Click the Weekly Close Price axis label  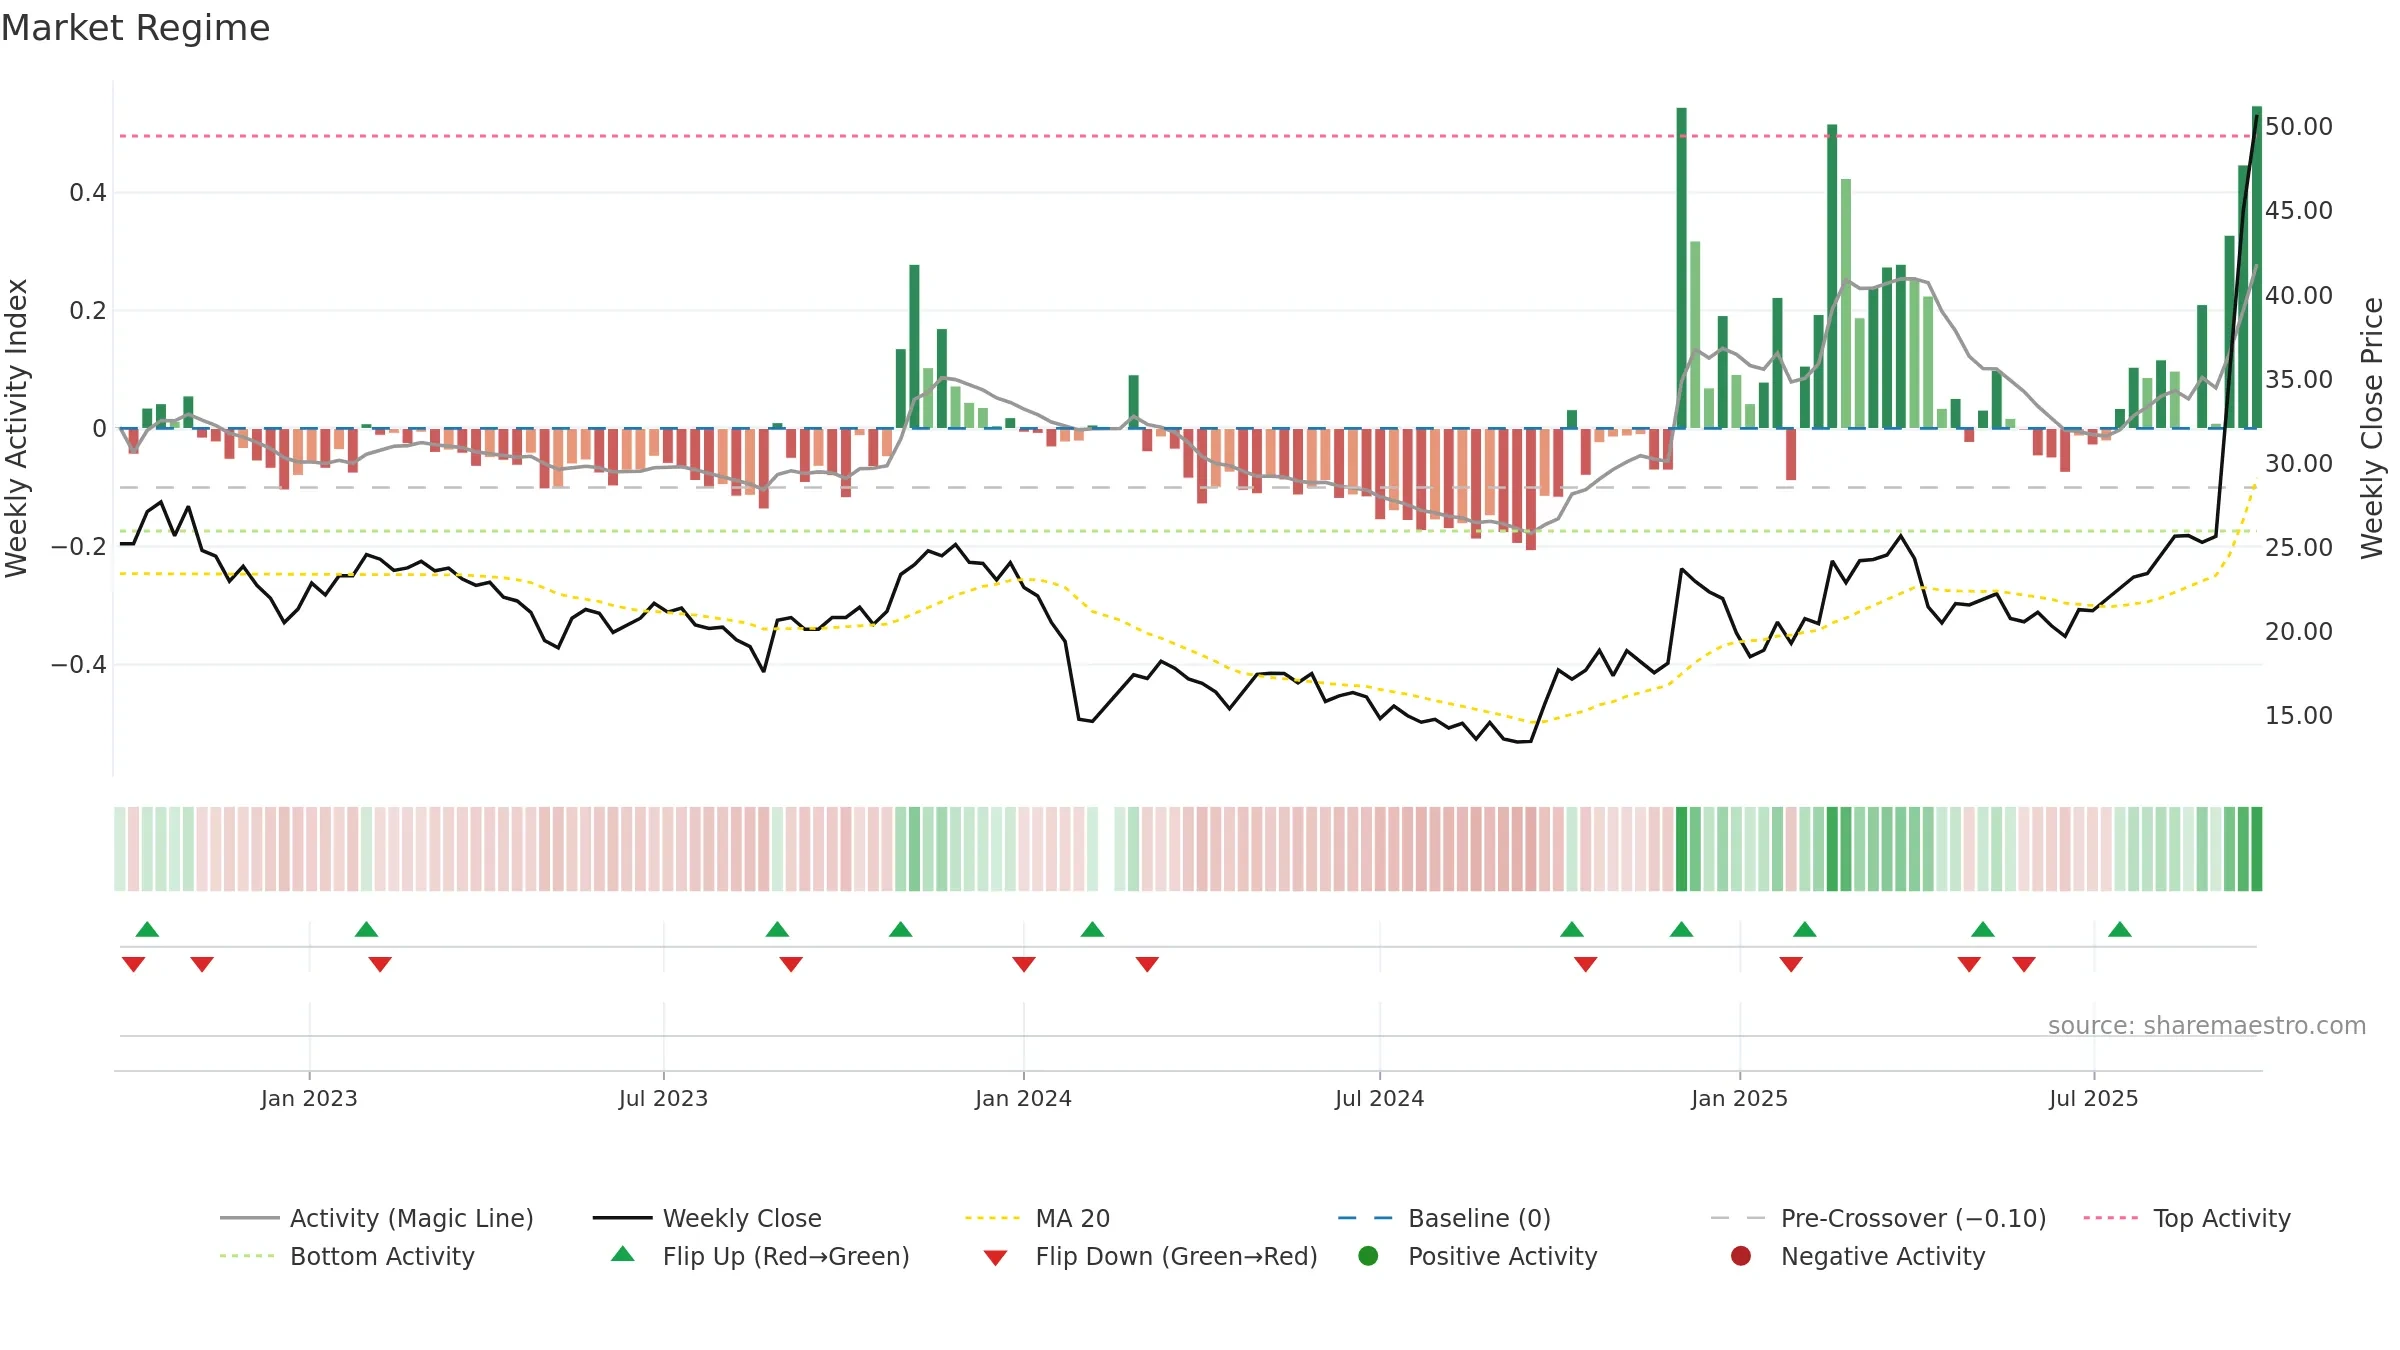[x=2372, y=428]
